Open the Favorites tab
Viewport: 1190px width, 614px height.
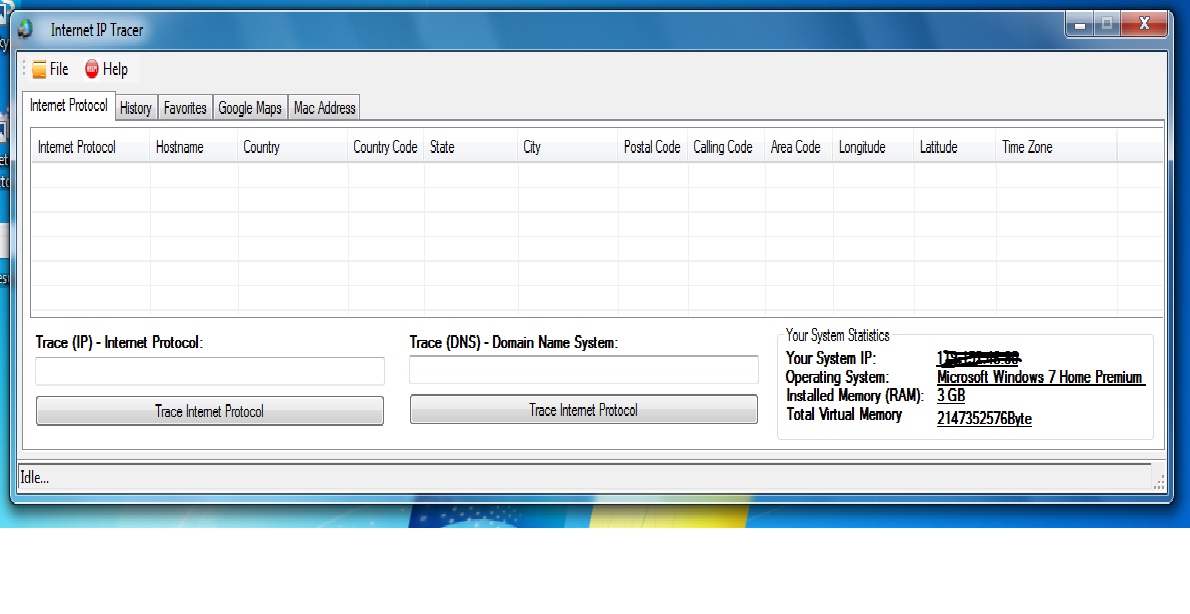[184, 108]
